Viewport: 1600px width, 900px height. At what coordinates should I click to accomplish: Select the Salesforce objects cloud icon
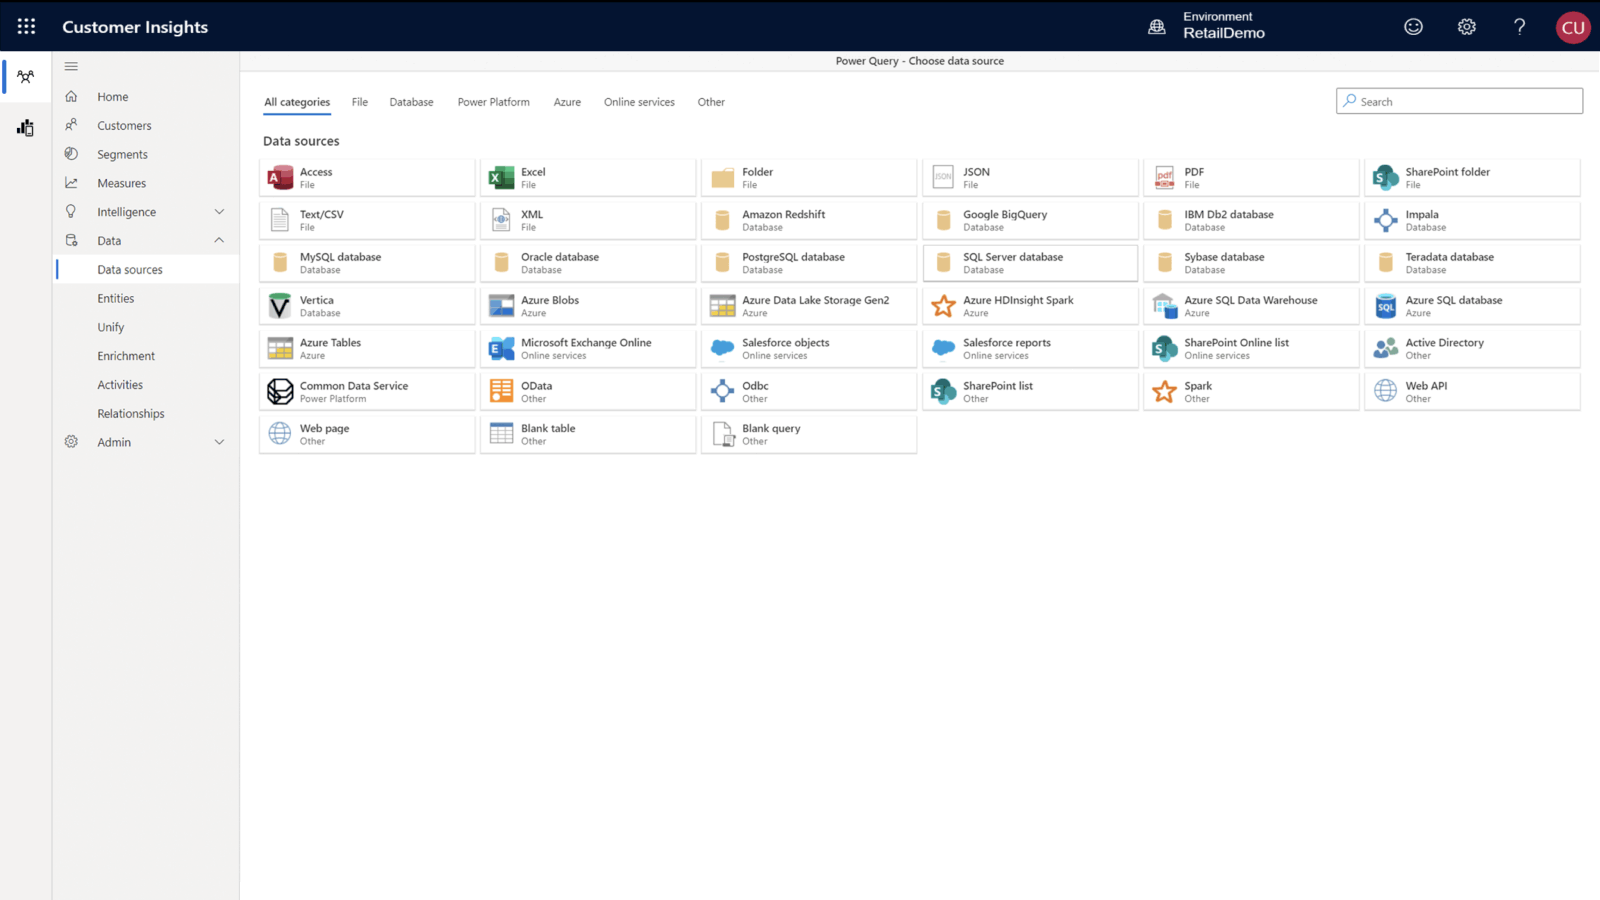[722, 348]
